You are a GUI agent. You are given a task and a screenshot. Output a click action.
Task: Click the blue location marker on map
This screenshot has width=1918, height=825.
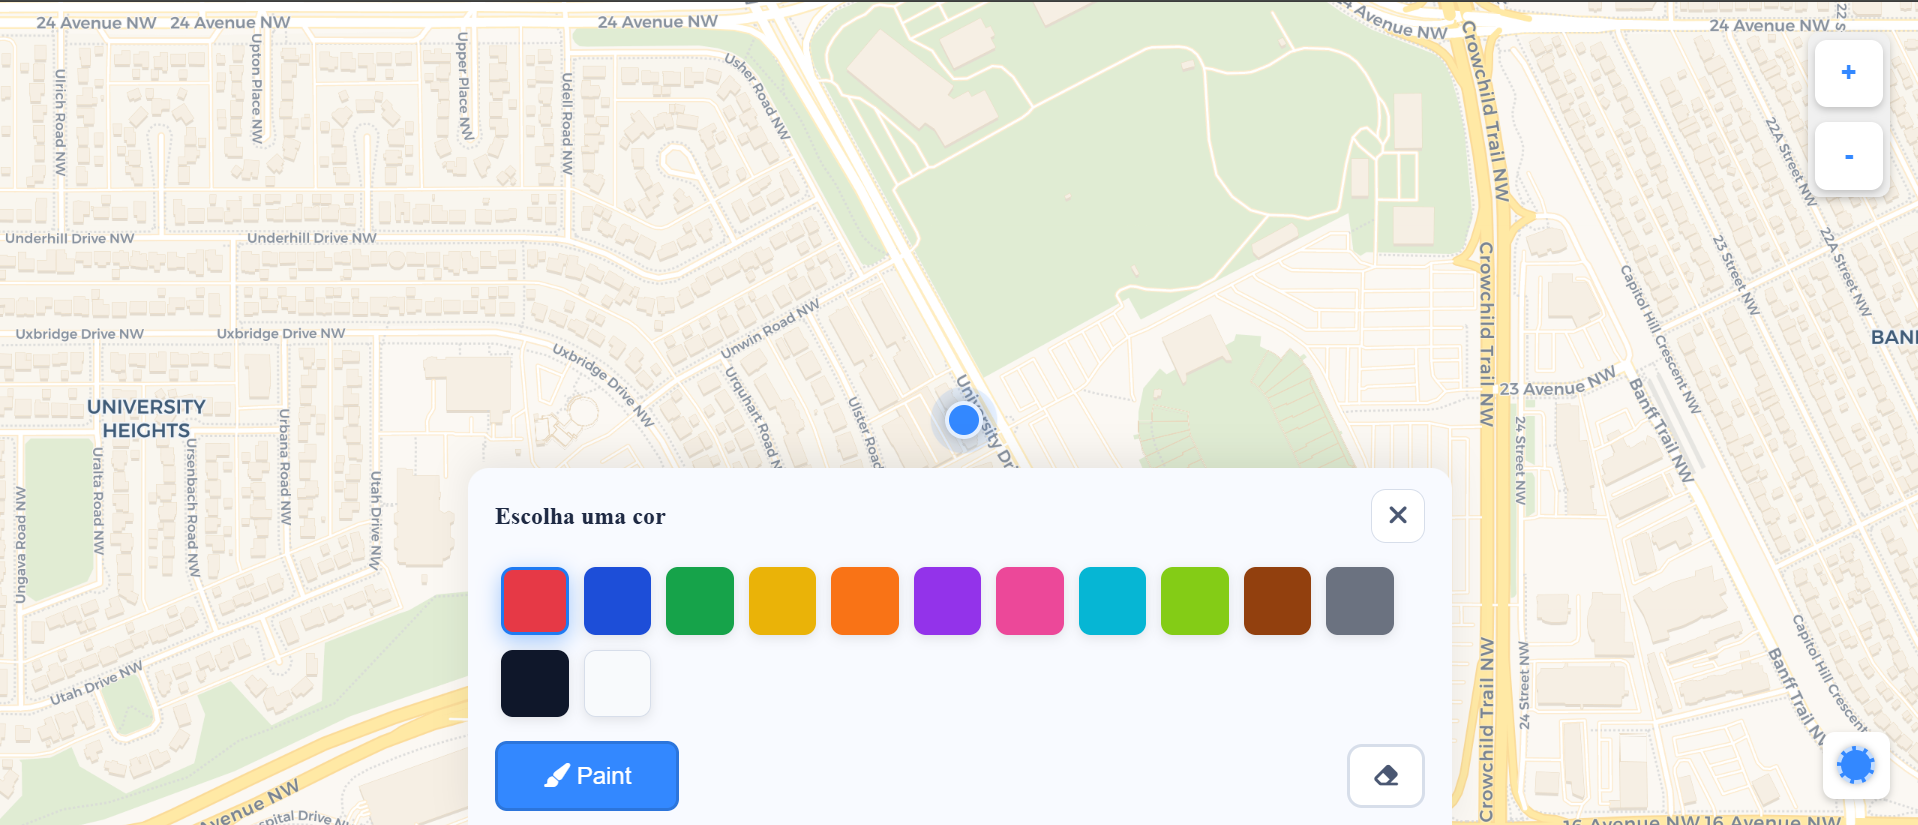pos(963,420)
